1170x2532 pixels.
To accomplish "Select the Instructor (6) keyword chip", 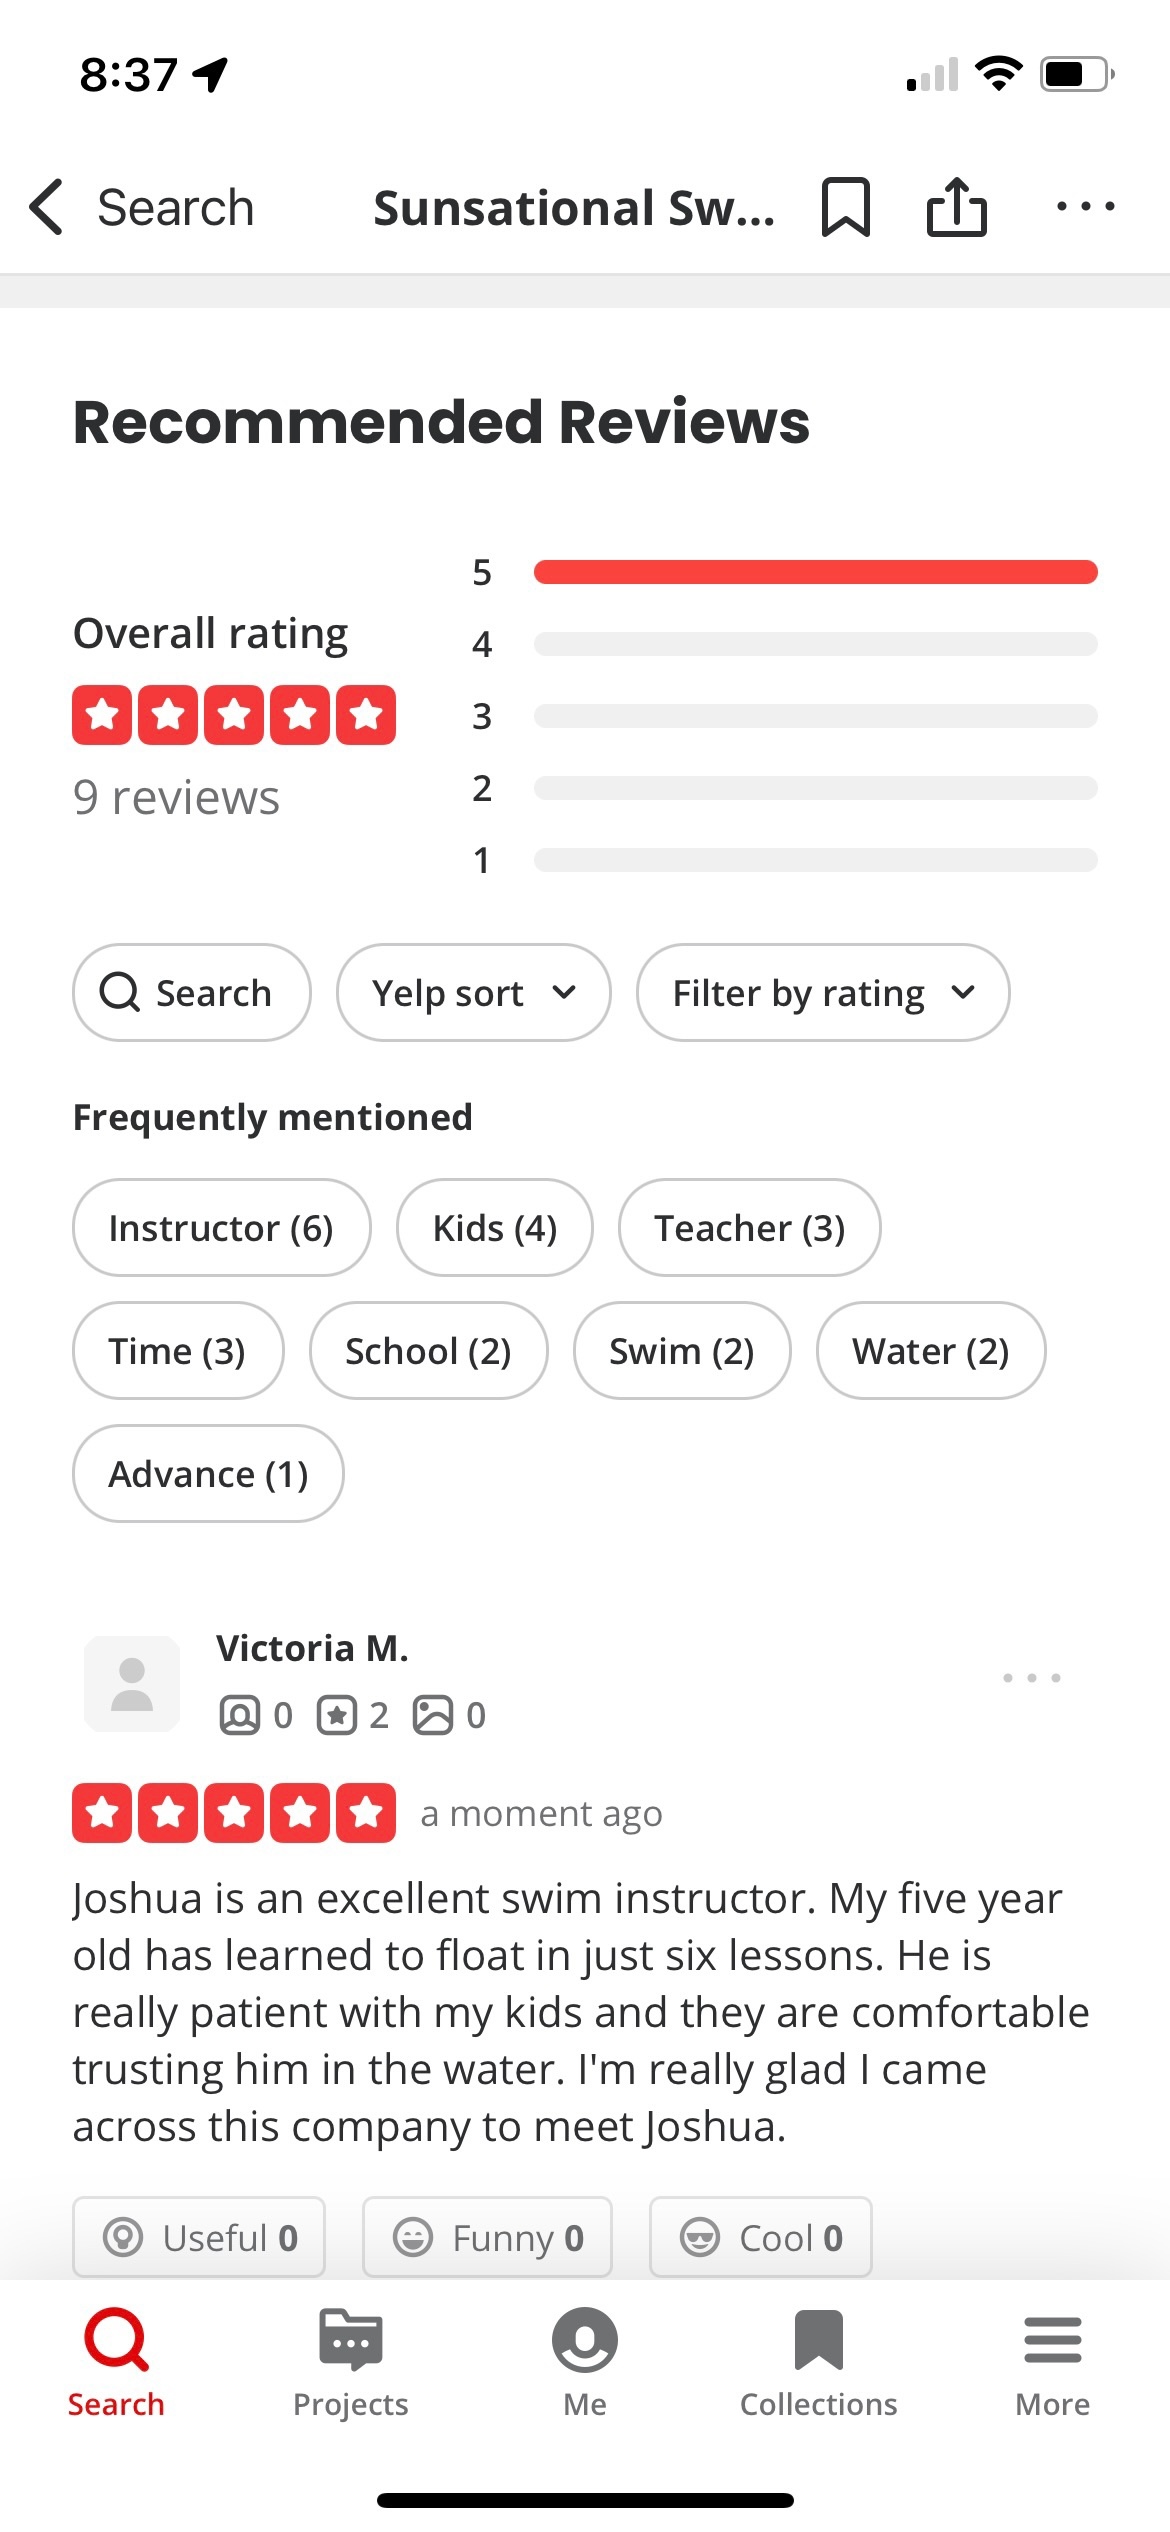I will click(x=221, y=1228).
